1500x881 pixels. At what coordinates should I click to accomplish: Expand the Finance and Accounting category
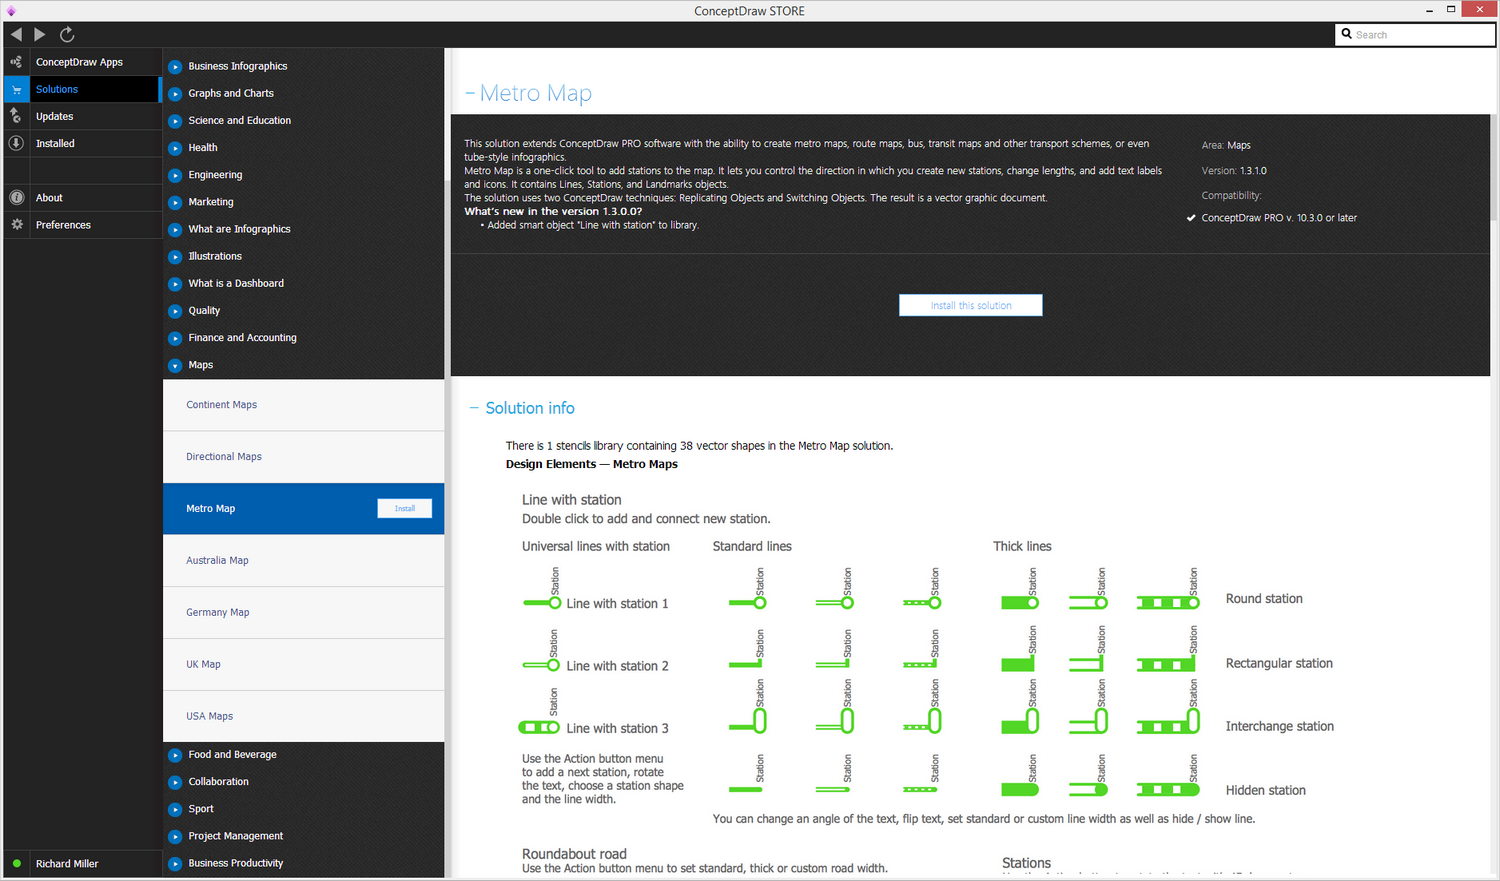175,338
